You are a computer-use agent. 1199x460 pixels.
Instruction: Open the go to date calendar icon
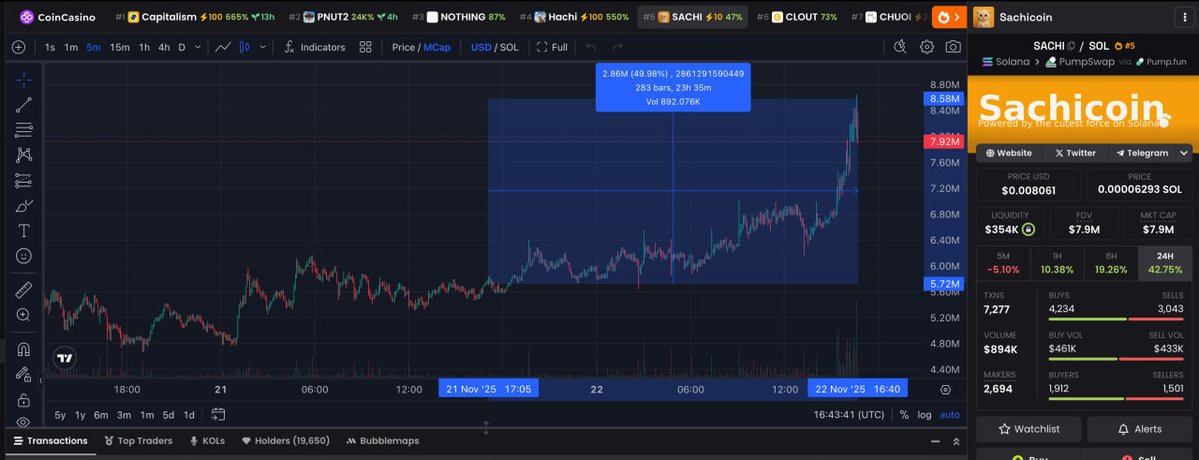click(218, 415)
